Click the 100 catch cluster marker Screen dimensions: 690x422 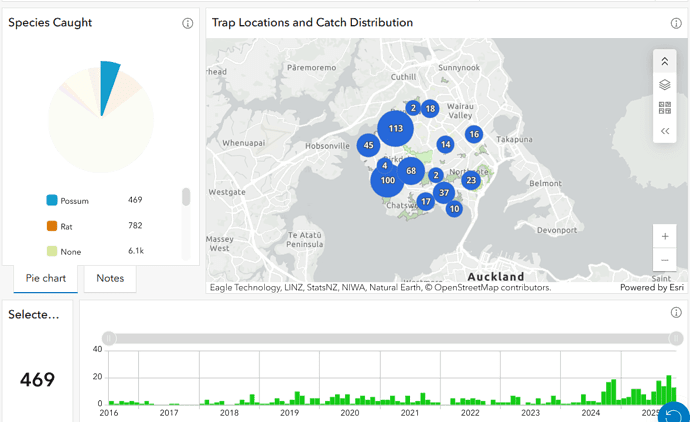point(387,180)
